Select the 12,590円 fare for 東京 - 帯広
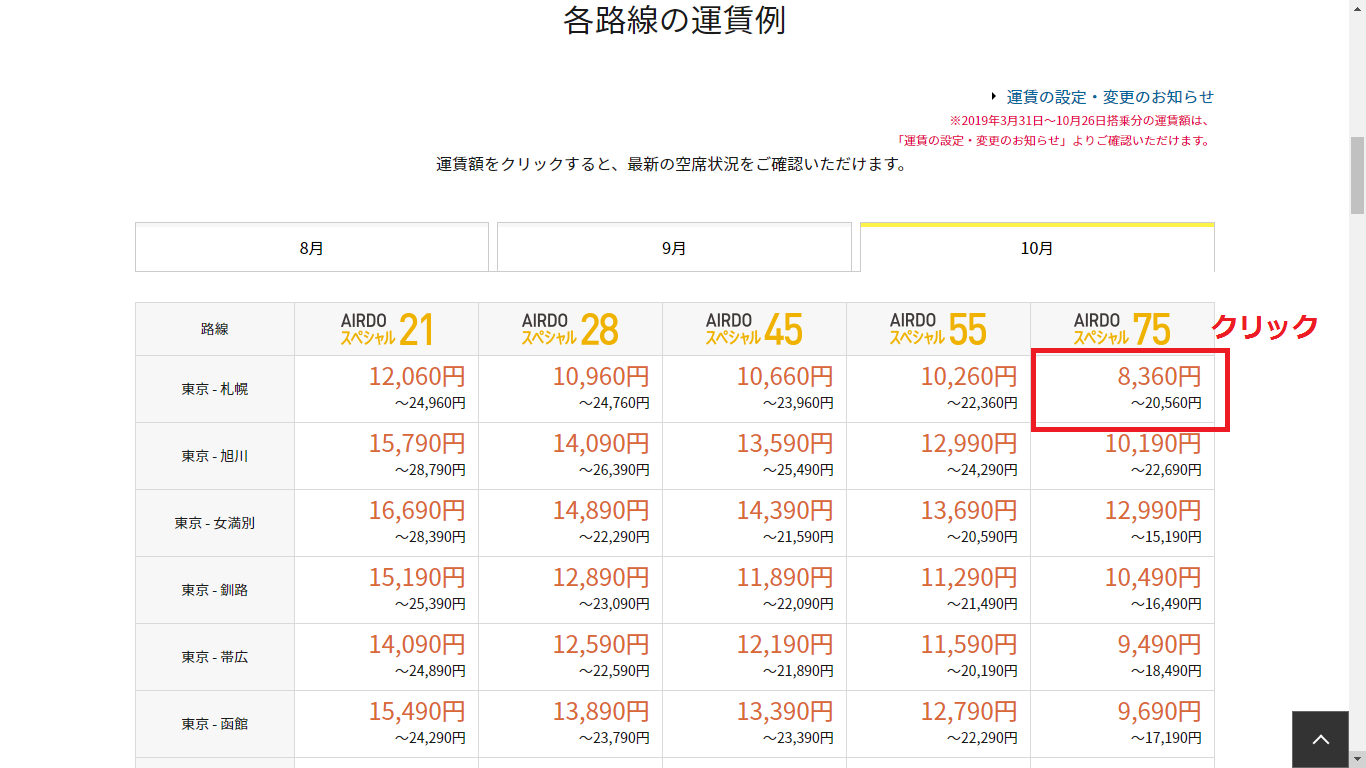 pyautogui.click(x=600, y=645)
